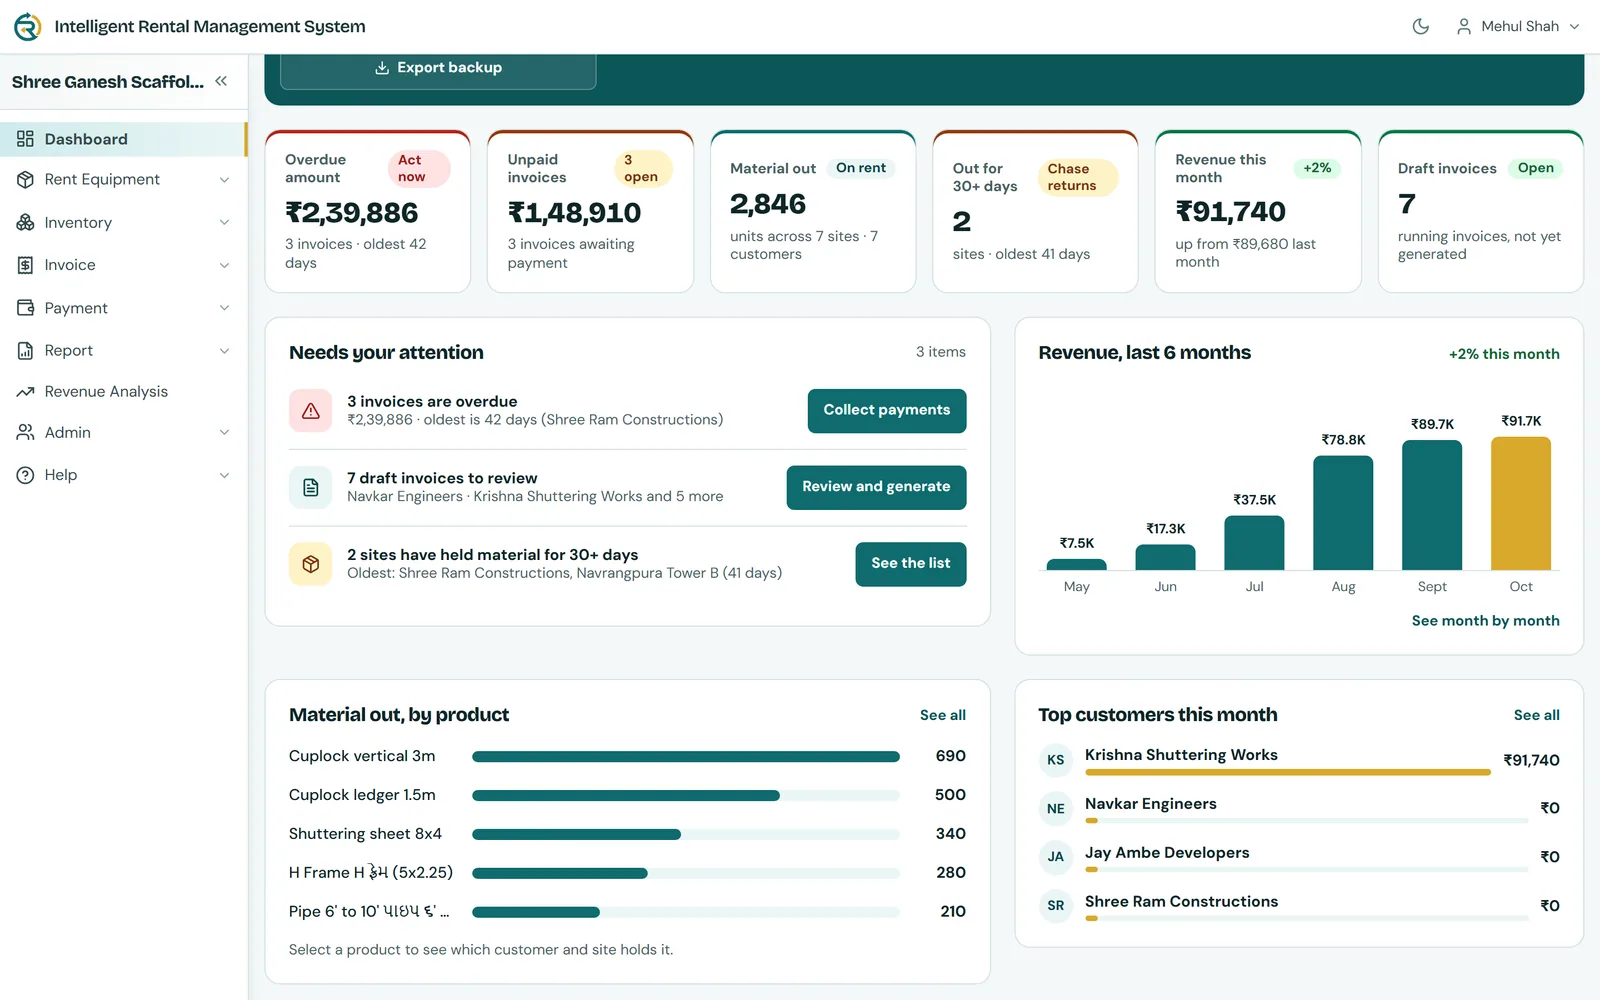Click the app logo icon
The height and width of the screenshot is (1000, 1600).
[x=28, y=27]
